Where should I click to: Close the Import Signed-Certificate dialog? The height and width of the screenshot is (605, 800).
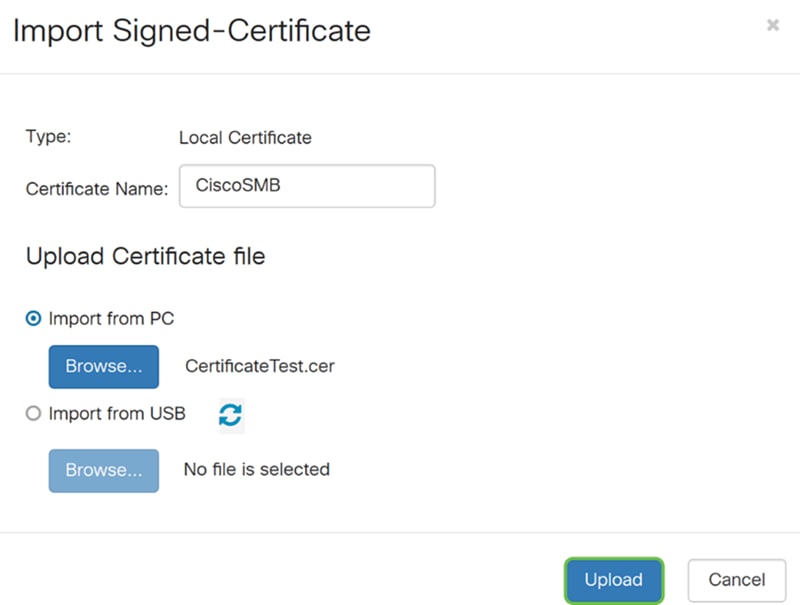(772, 25)
